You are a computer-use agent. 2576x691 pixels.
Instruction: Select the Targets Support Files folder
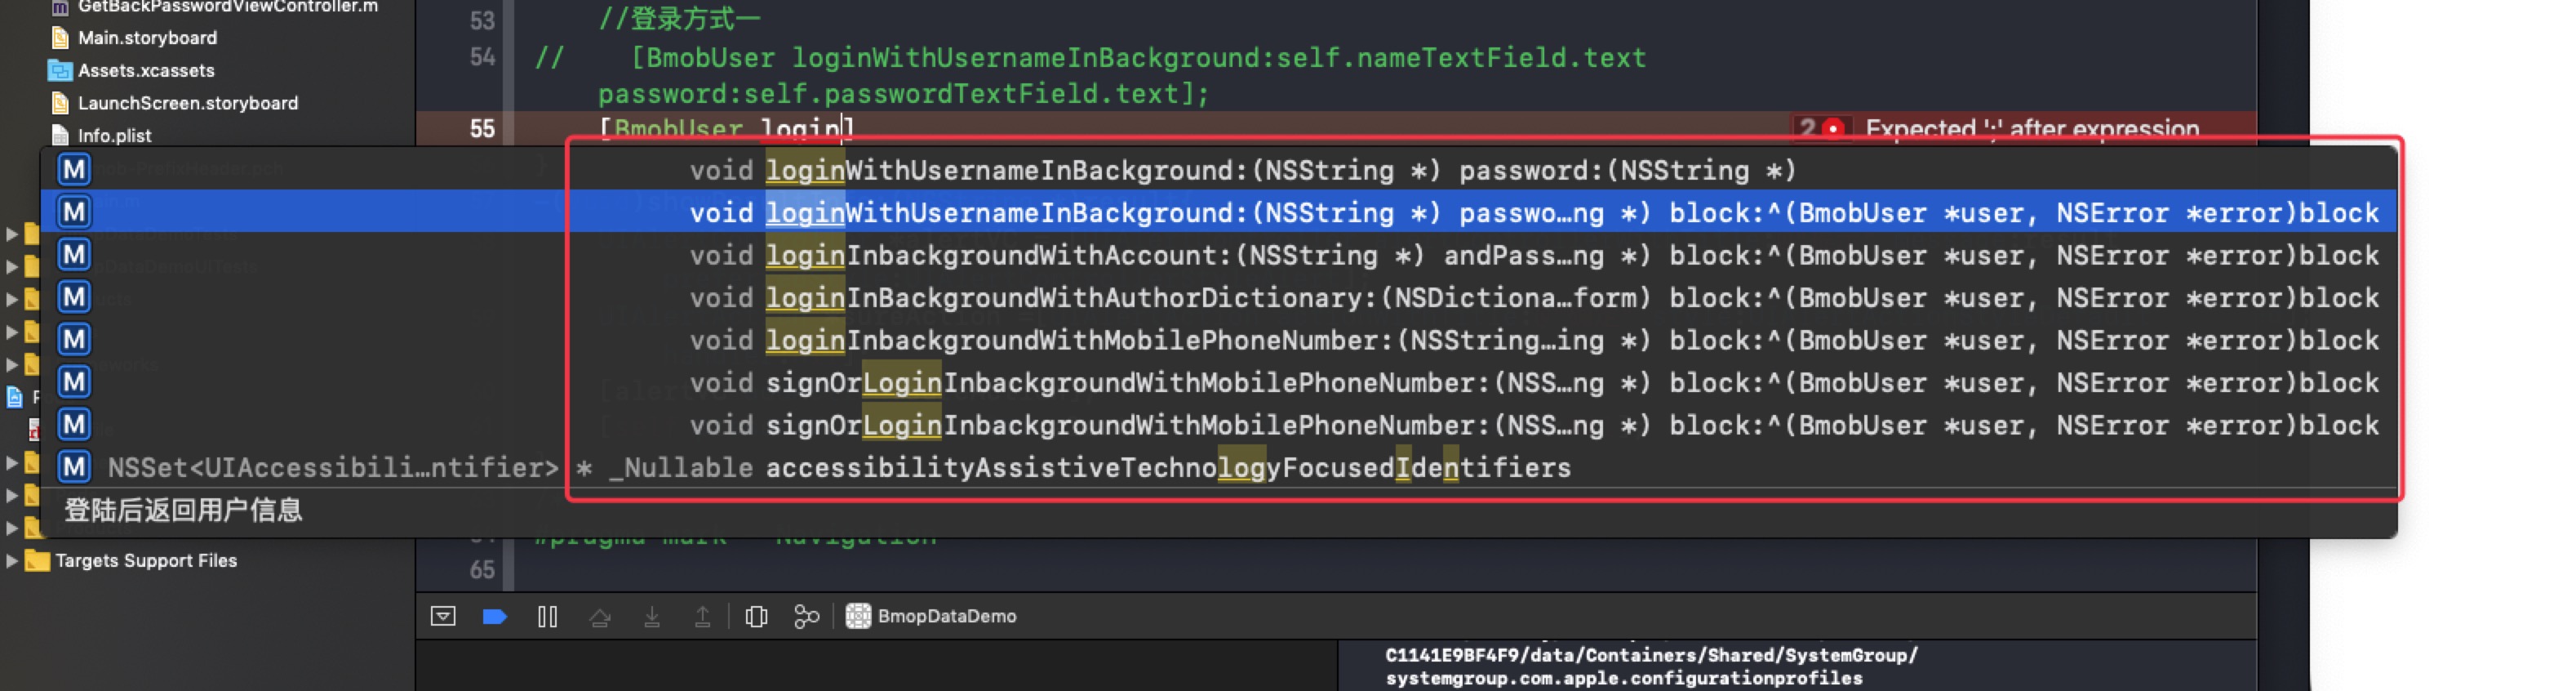pyautogui.click(x=146, y=561)
